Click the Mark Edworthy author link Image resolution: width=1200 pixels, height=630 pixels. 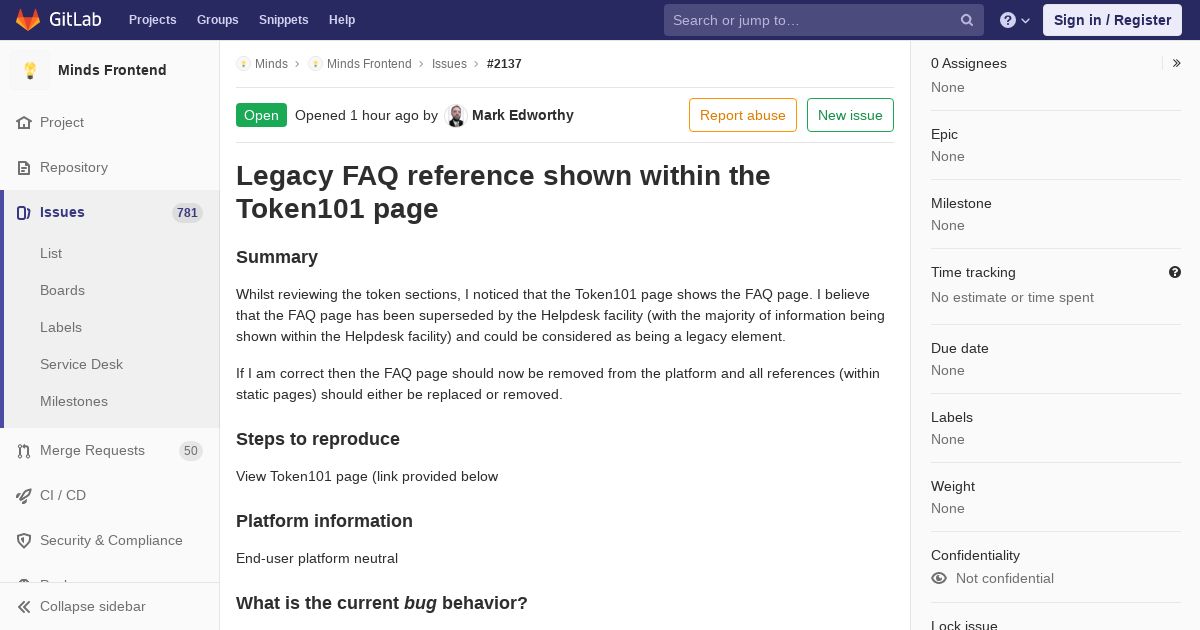pos(523,115)
